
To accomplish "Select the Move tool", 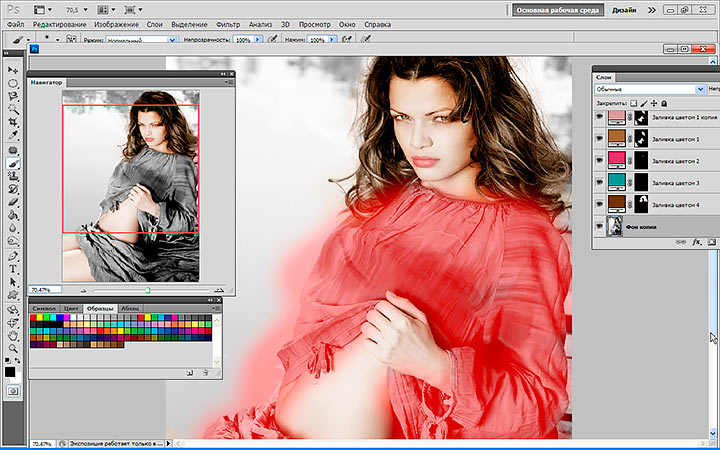I will pyautogui.click(x=13, y=70).
